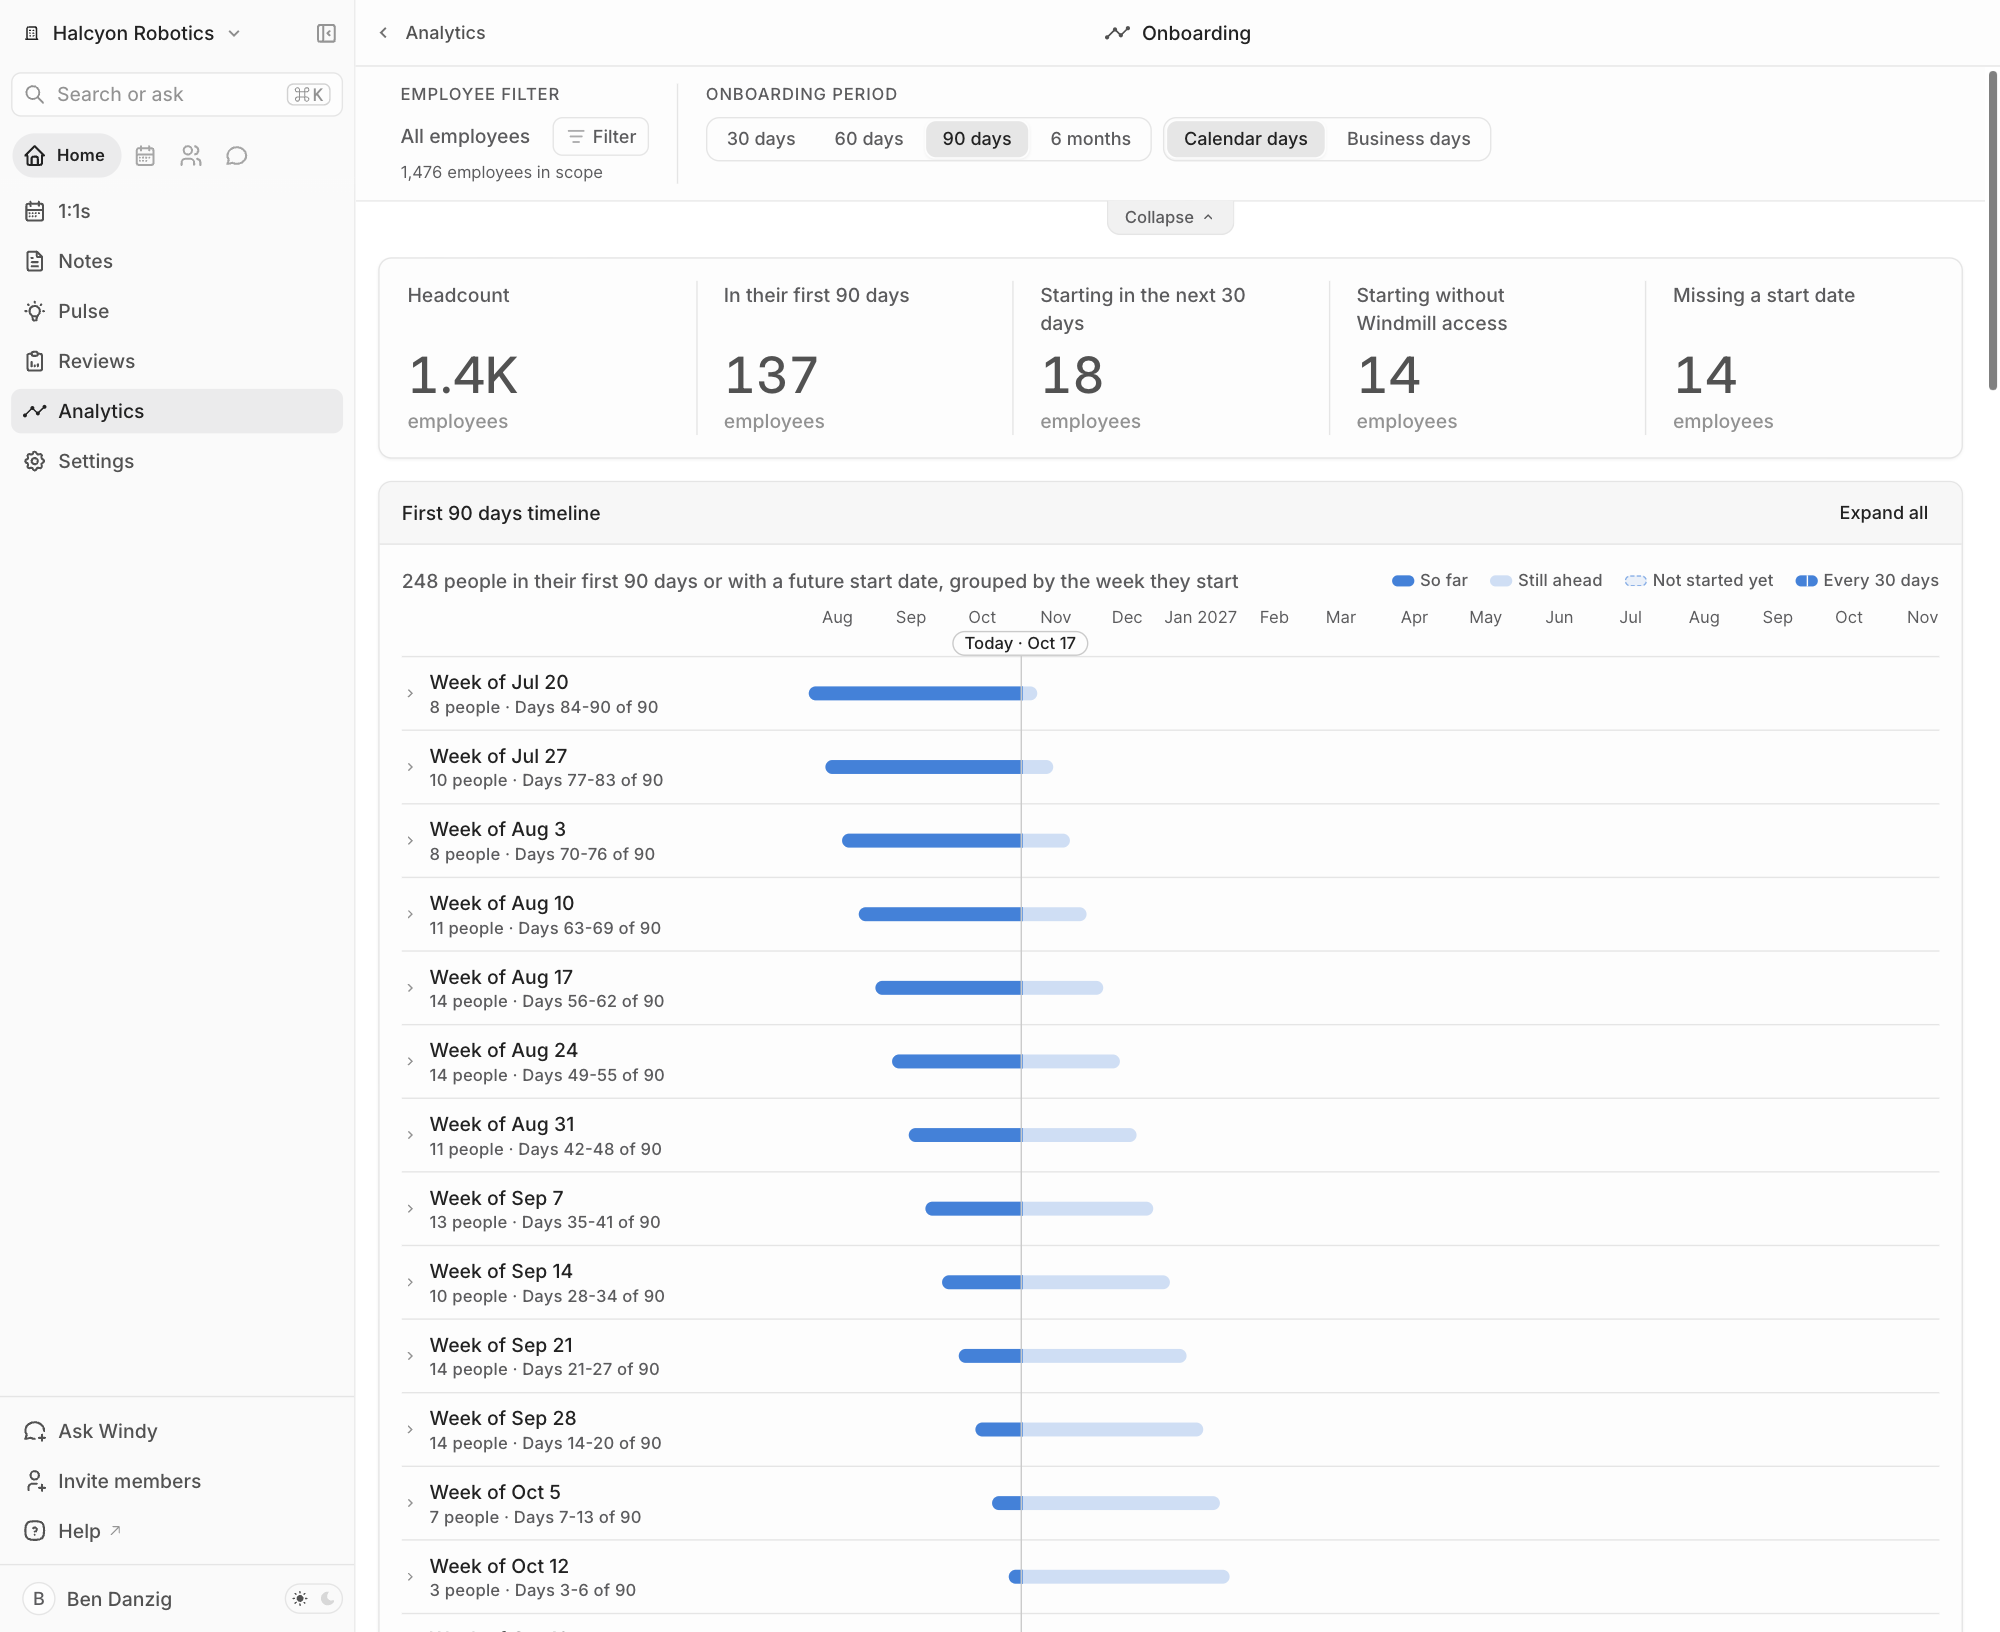The image size is (2000, 1632).
Task: Collapse the sidebar panel icon
Action: click(x=326, y=33)
